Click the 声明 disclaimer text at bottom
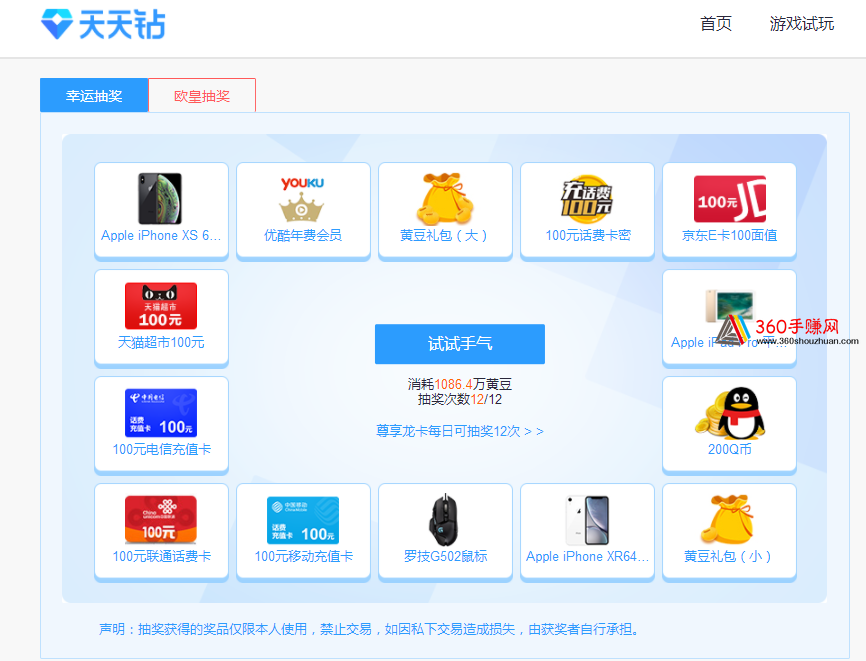866x661 pixels. pyautogui.click(x=368, y=629)
